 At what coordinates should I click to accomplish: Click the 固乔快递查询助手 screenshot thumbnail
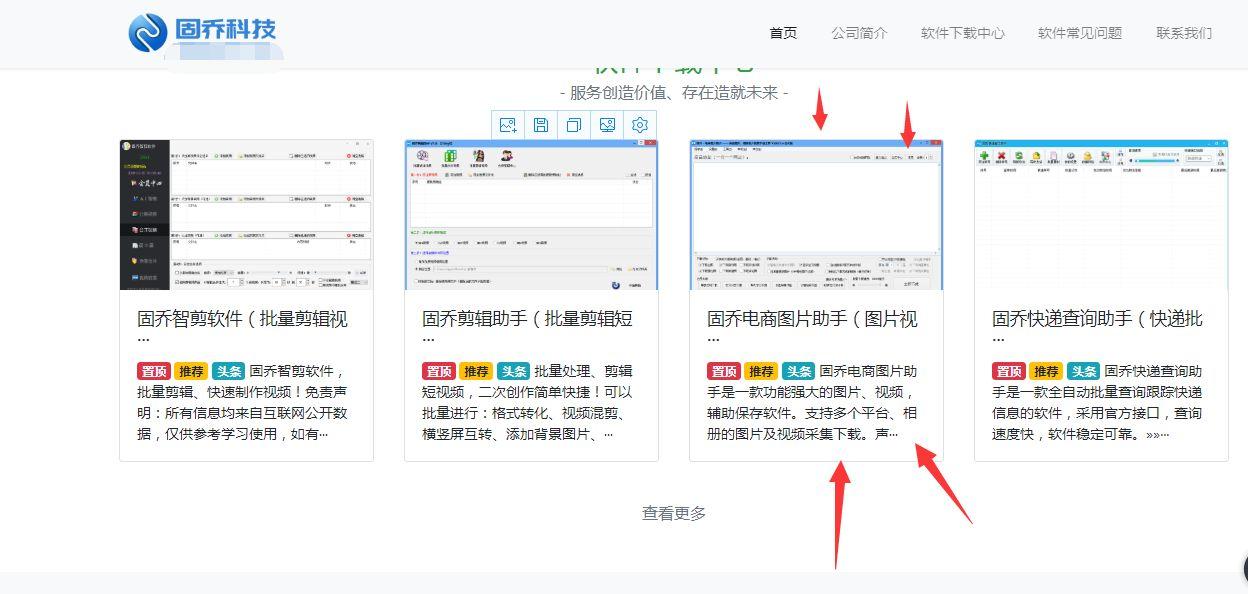1101,215
